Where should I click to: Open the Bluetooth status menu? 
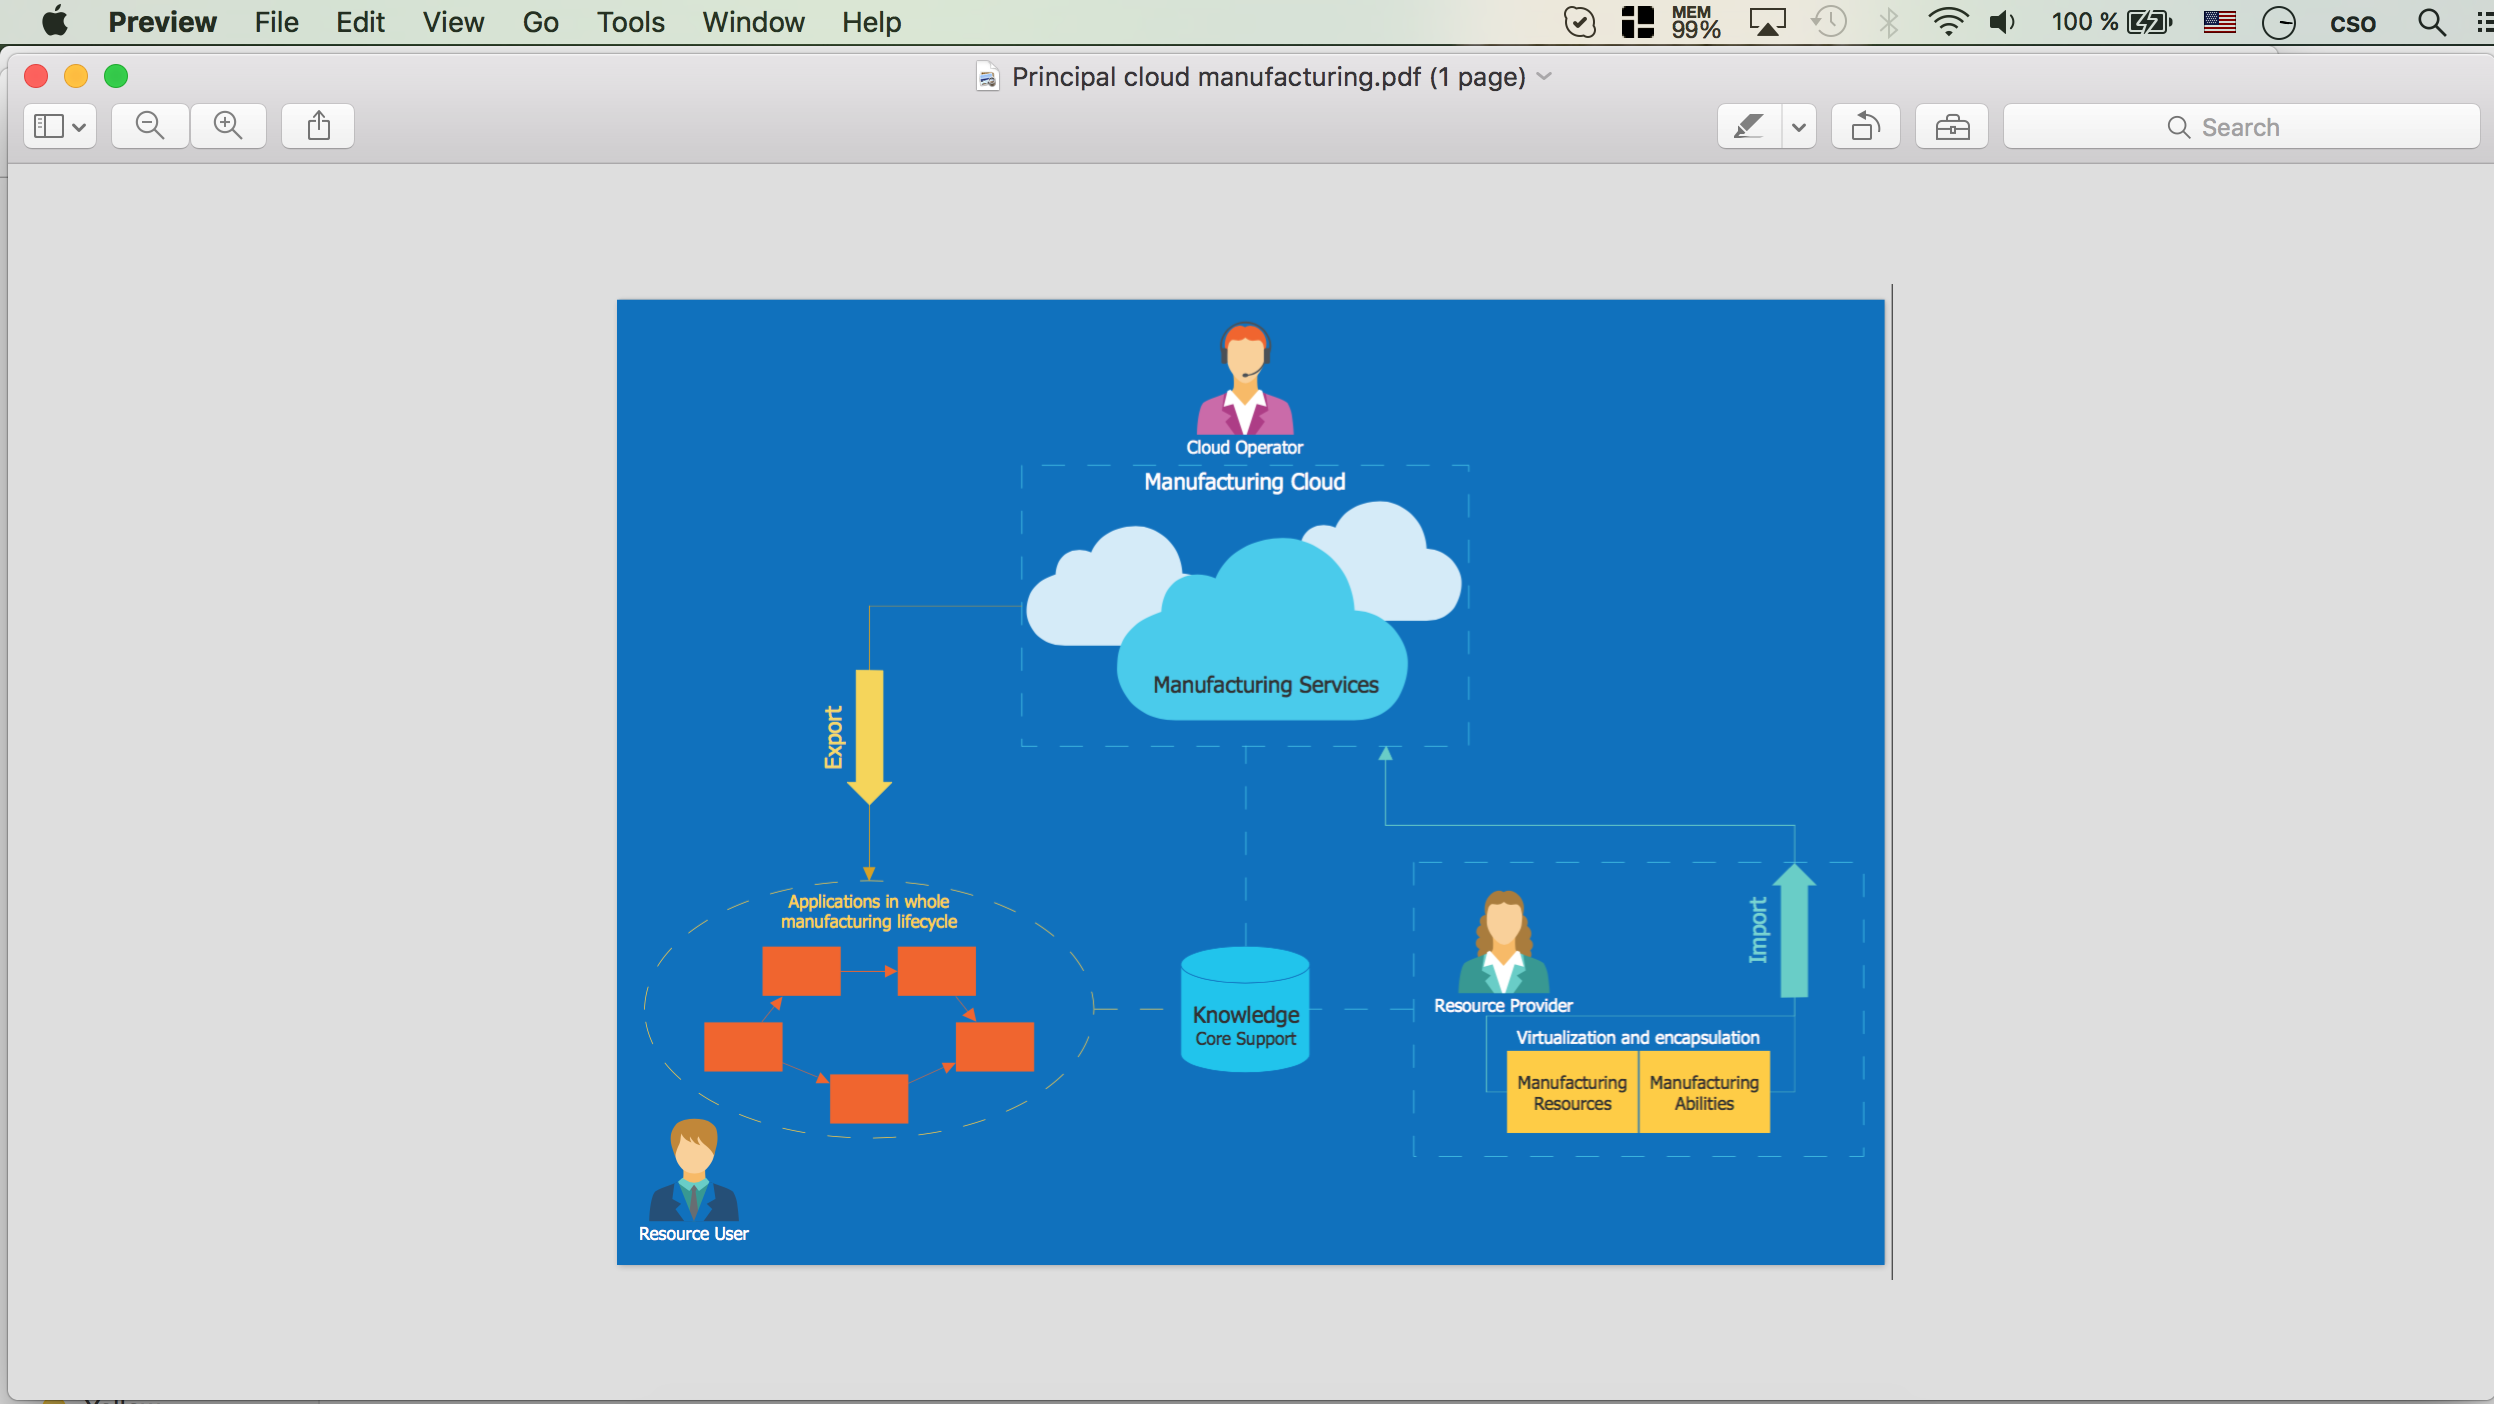1889,22
